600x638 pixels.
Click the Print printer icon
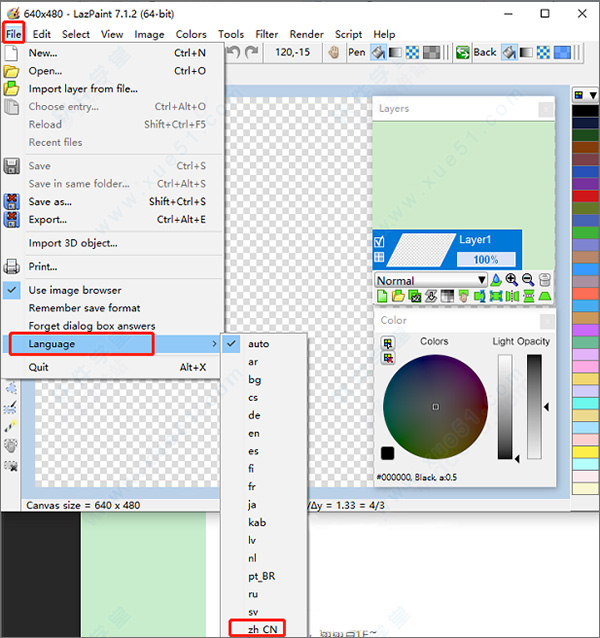click(x=11, y=267)
